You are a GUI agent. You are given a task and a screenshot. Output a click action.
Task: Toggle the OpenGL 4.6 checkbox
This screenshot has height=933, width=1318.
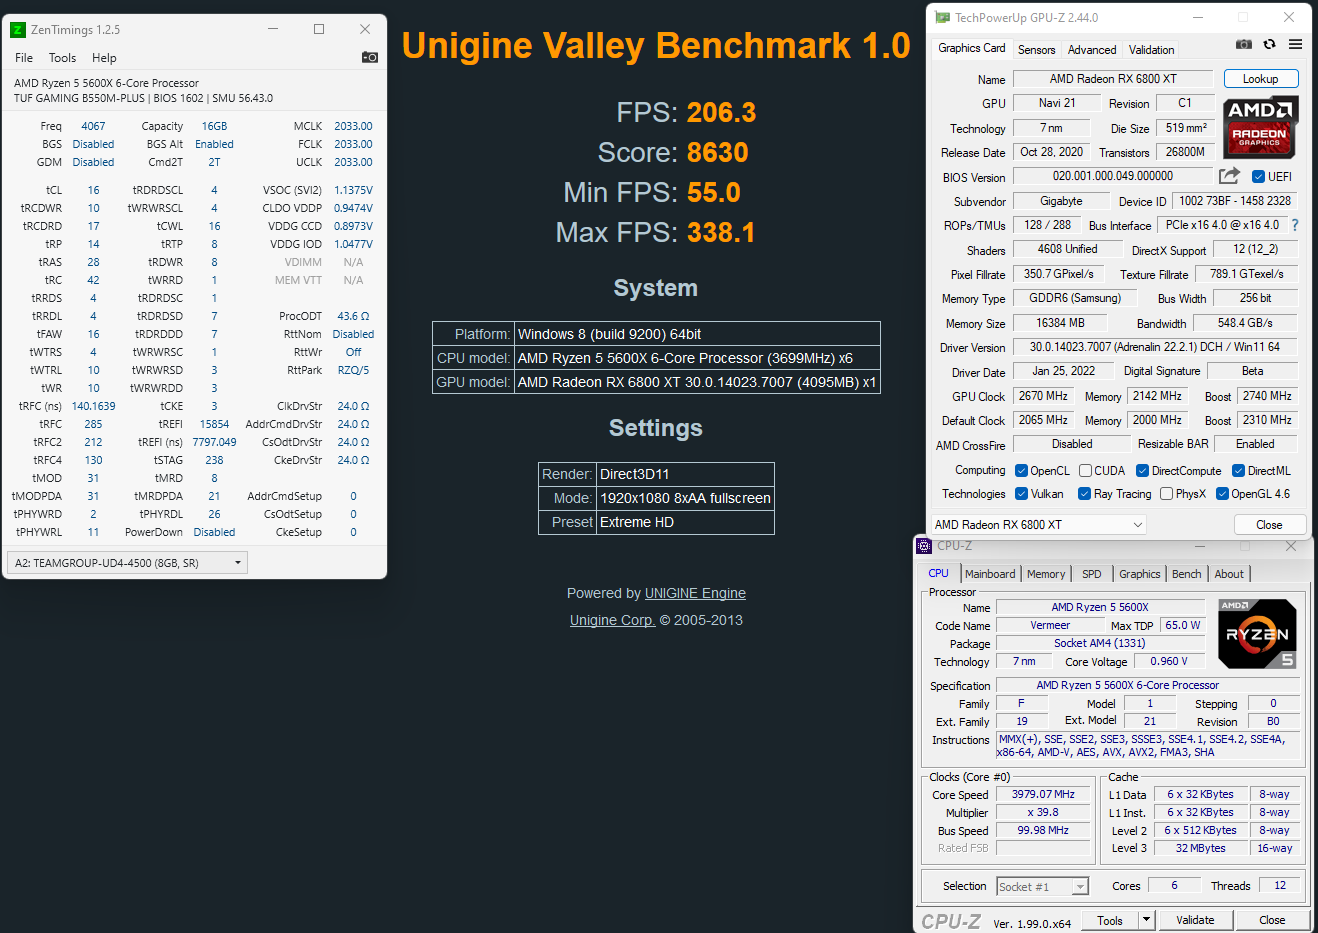(x=1222, y=494)
